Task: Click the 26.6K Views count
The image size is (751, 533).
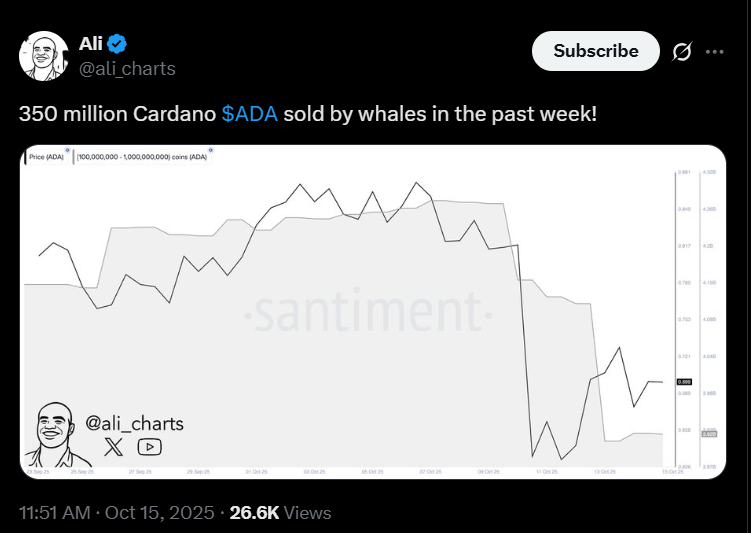Action: point(280,512)
